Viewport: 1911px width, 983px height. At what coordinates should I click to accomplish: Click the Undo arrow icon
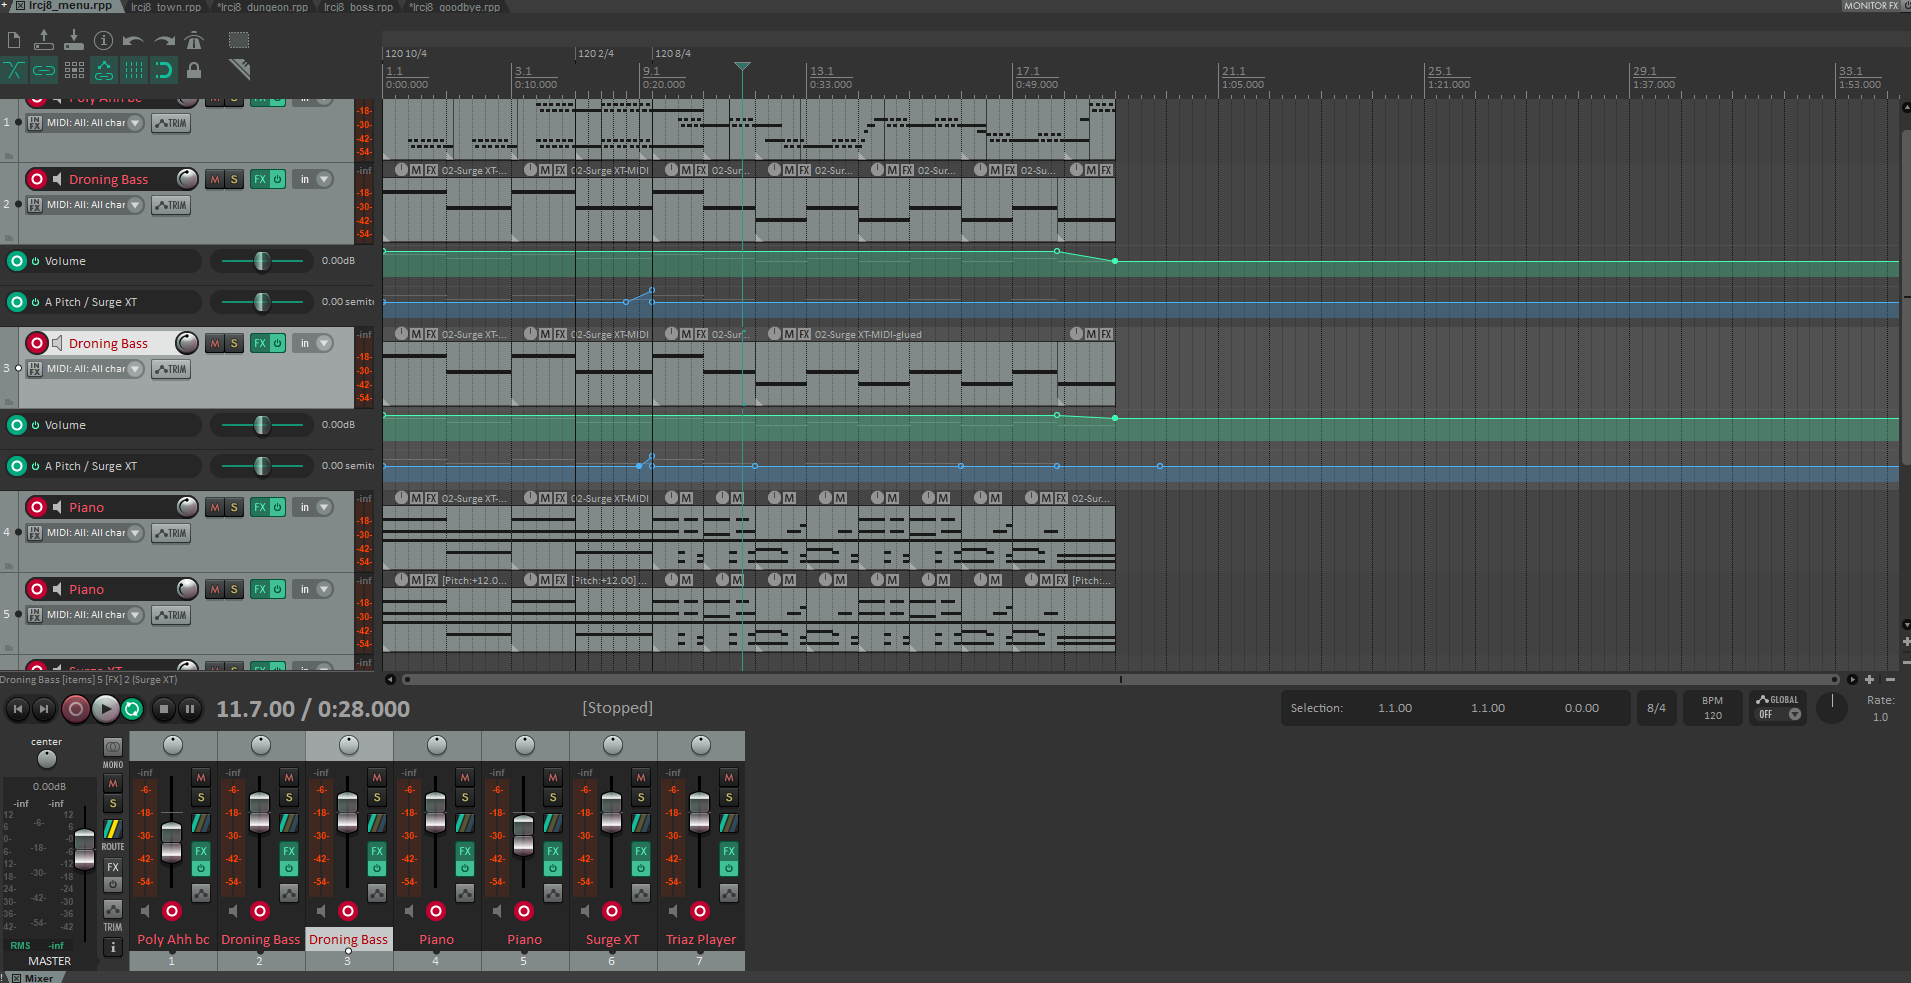133,41
